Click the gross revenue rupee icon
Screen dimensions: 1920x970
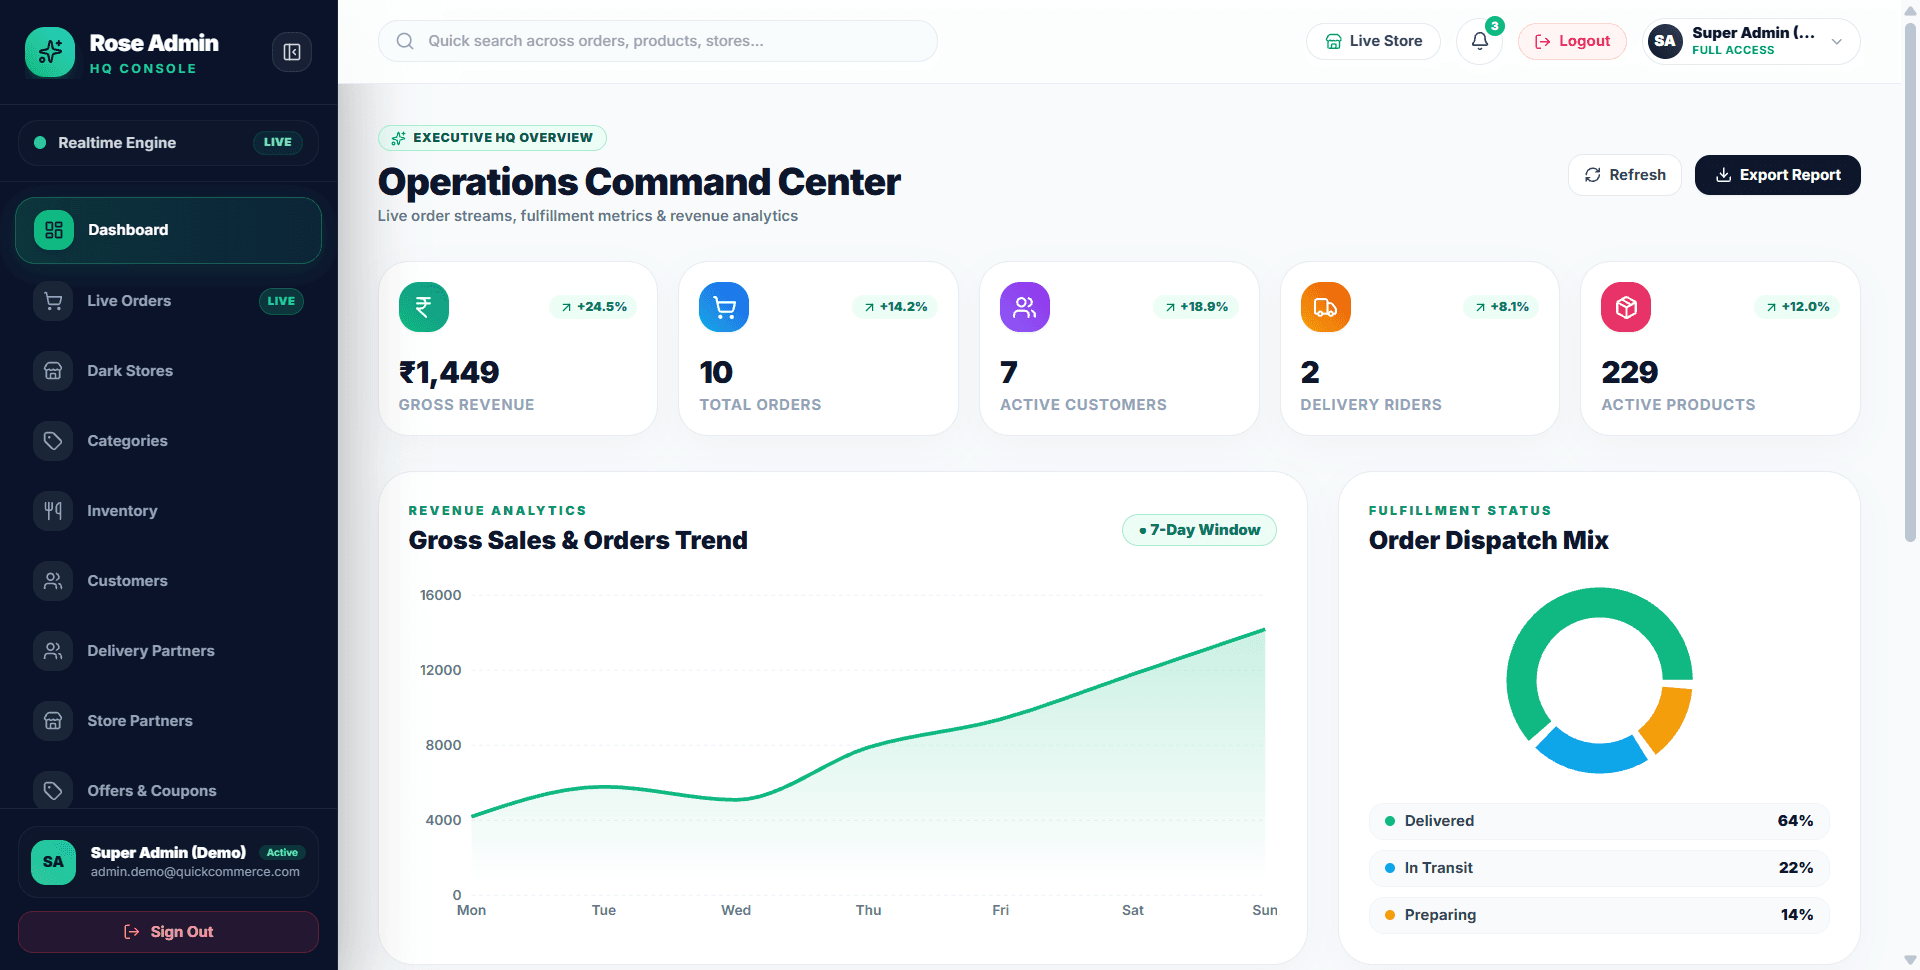tap(424, 307)
